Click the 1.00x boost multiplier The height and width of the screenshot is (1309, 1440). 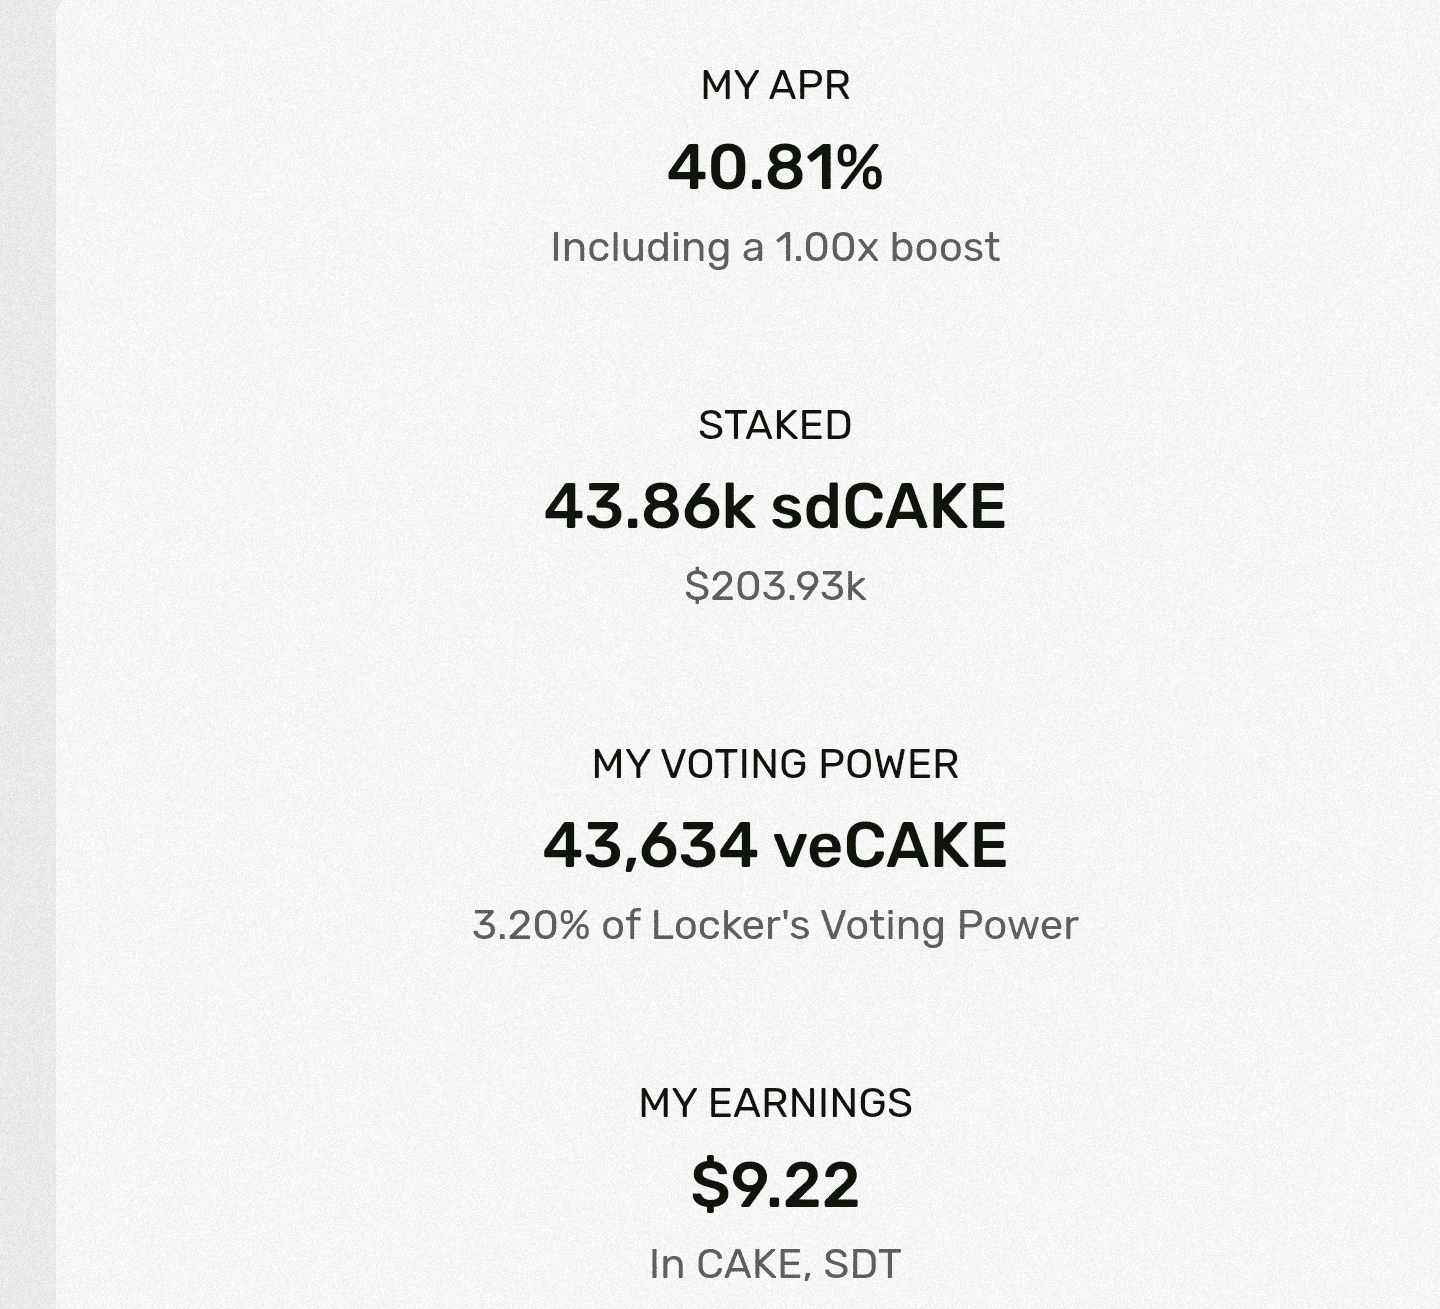828,247
